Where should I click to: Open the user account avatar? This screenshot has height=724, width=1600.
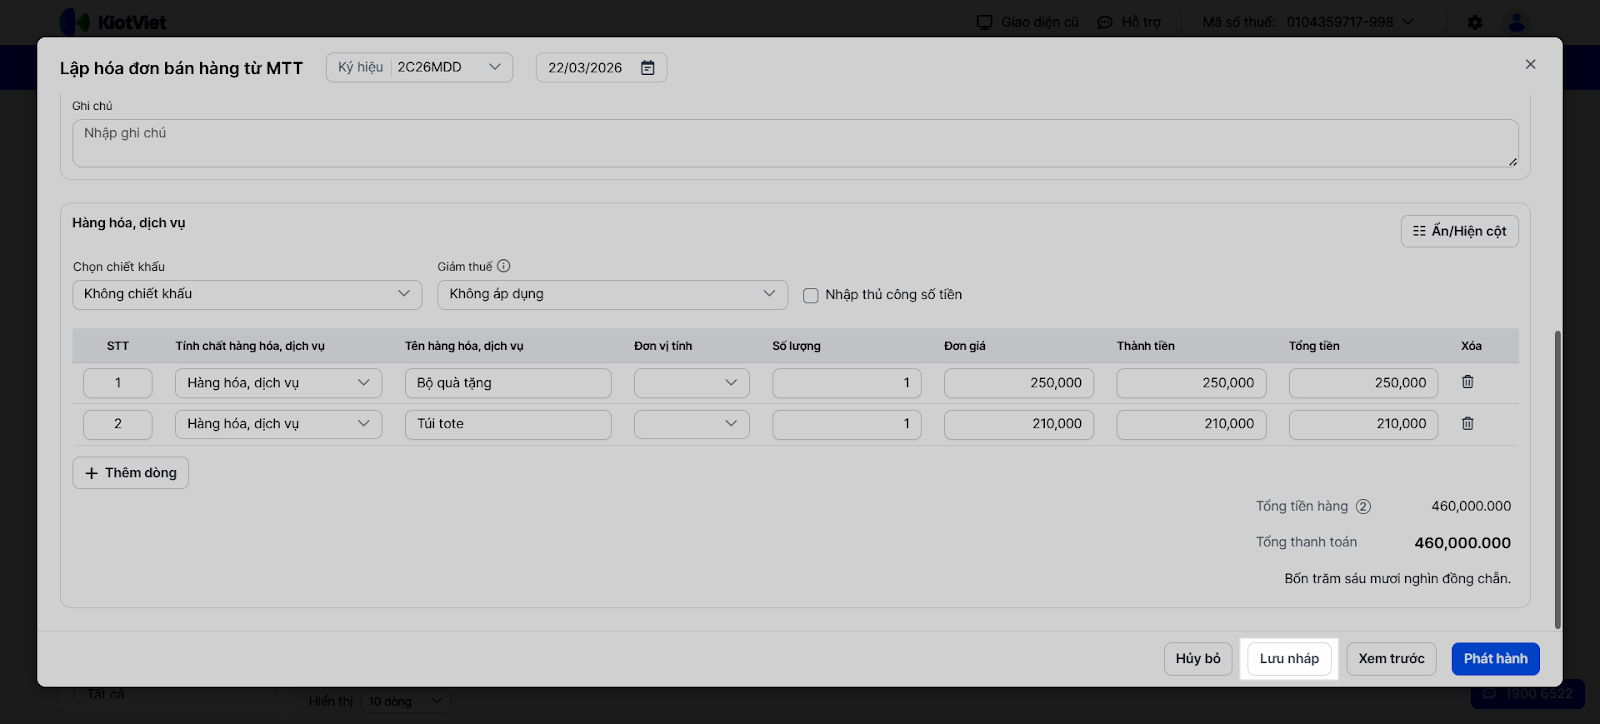pyautogui.click(x=1517, y=22)
